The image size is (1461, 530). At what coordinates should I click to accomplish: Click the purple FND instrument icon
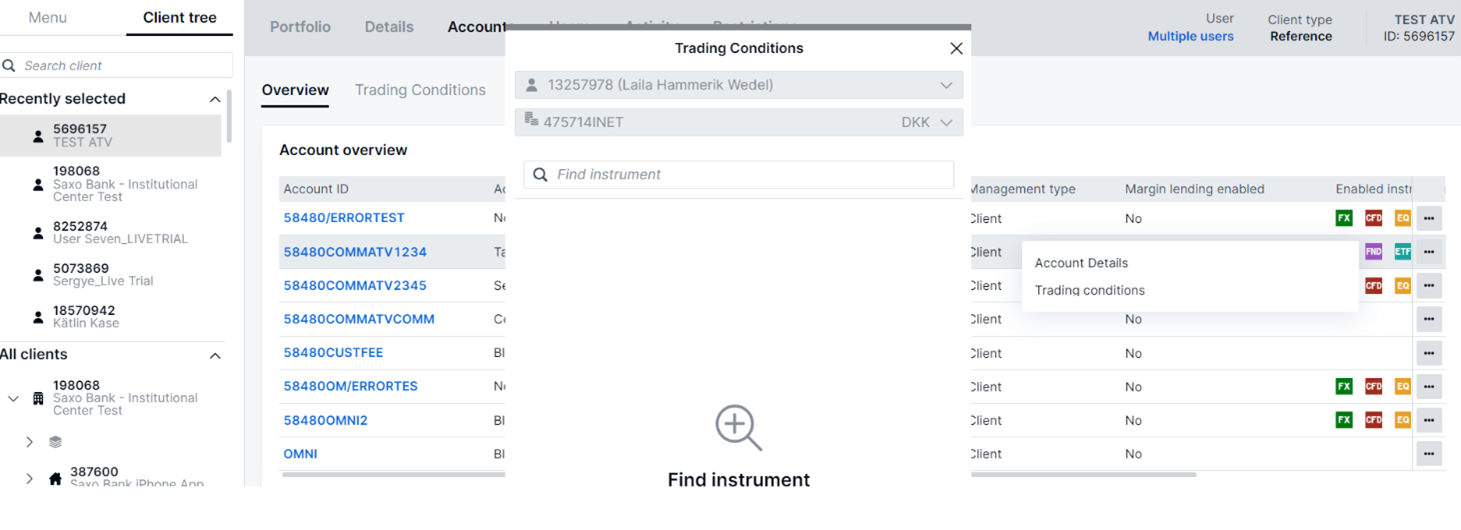(1373, 252)
